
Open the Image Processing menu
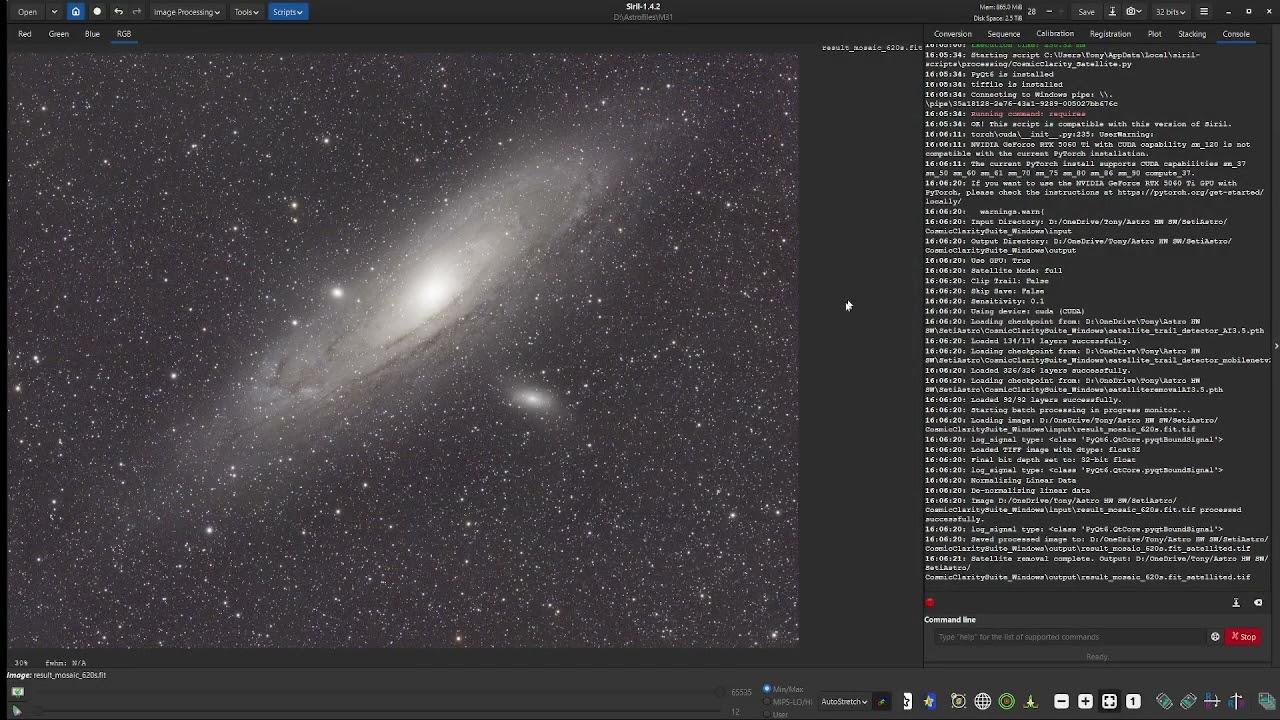coord(186,12)
